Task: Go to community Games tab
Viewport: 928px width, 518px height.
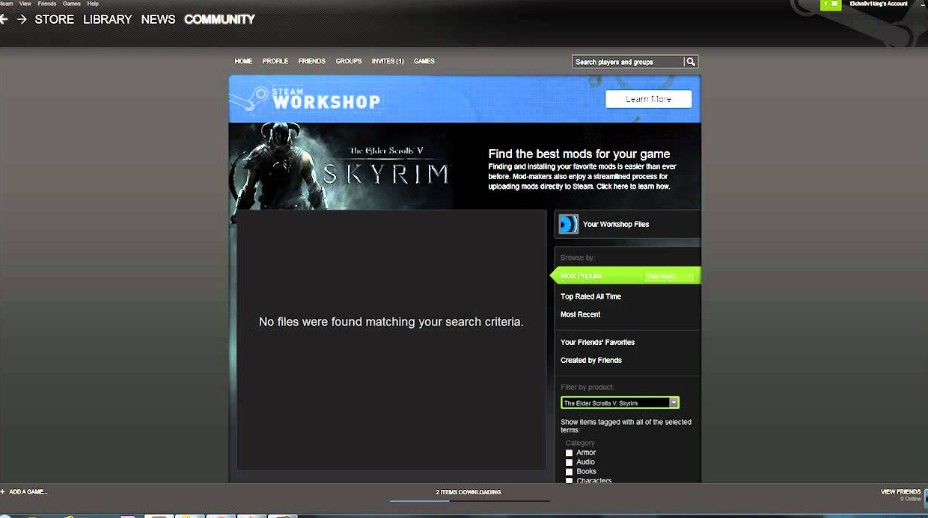Action: [424, 61]
